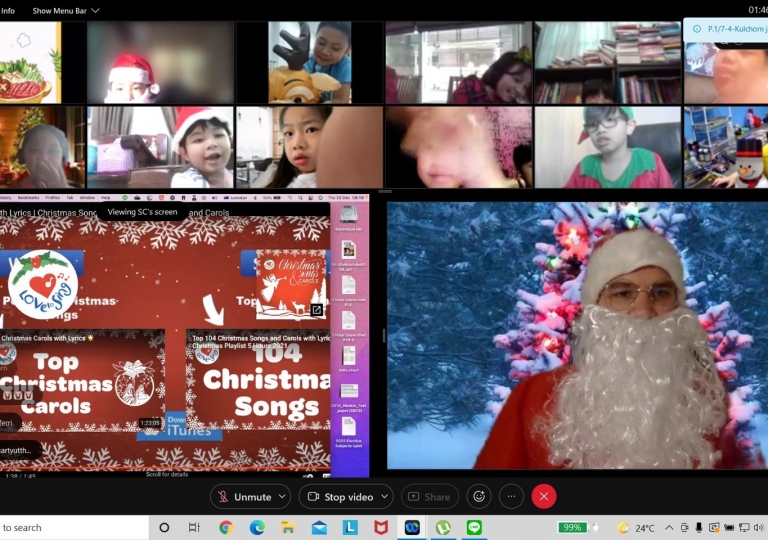768x540 pixels.
Task: Click external-link icon on Christmas Songs album
Action: (x=317, y=310)
